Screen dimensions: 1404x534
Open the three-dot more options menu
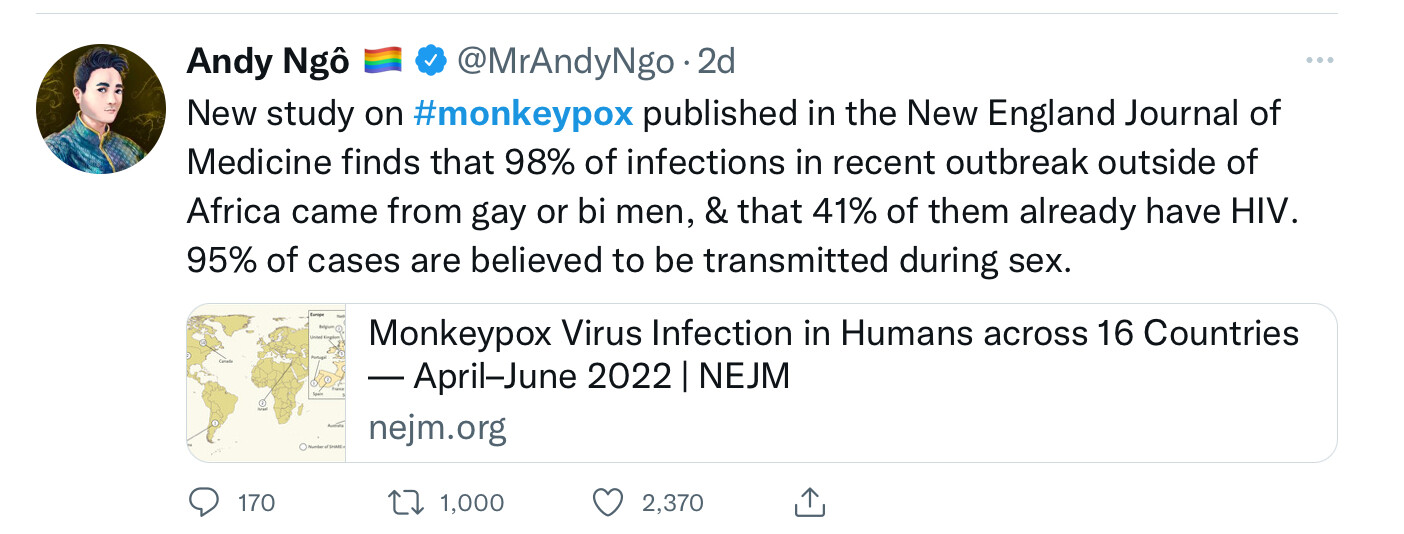1320,62
